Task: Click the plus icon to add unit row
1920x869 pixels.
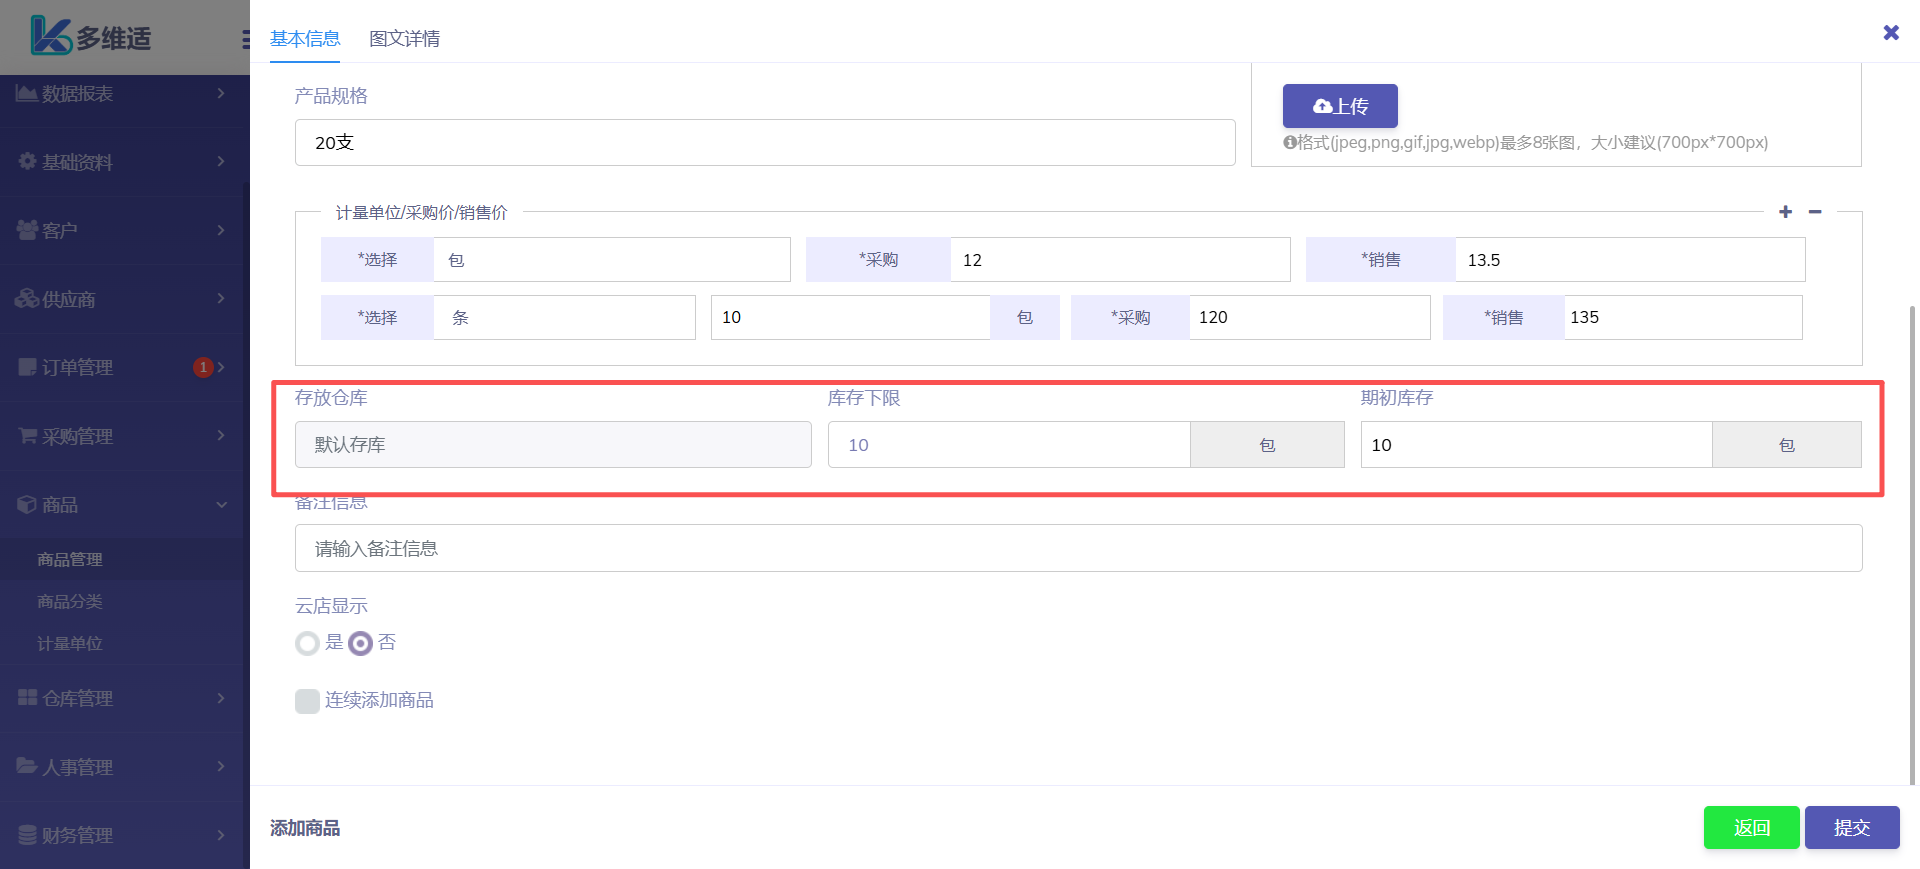Action: [x=1785, y=212]
